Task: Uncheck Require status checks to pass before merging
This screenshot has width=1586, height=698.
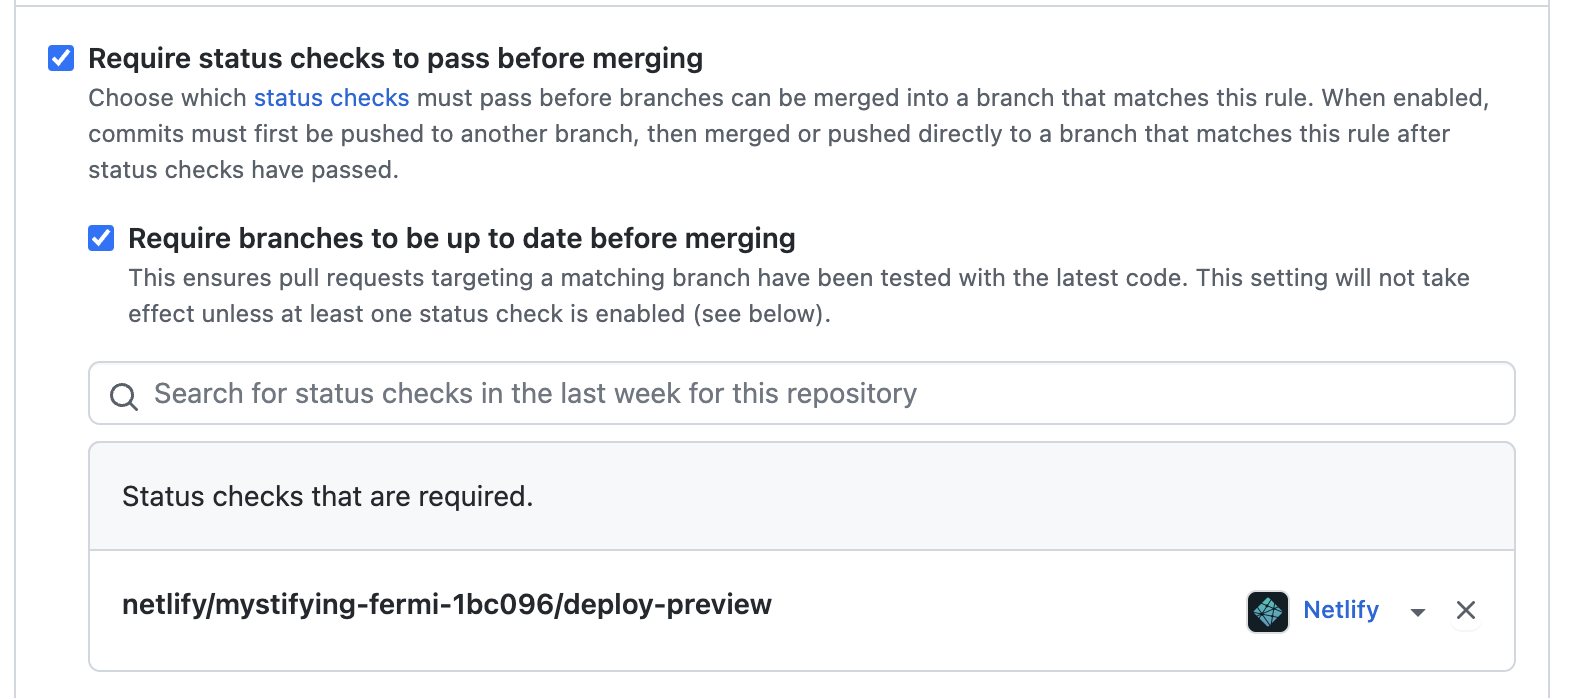Action: pos(60,58)
